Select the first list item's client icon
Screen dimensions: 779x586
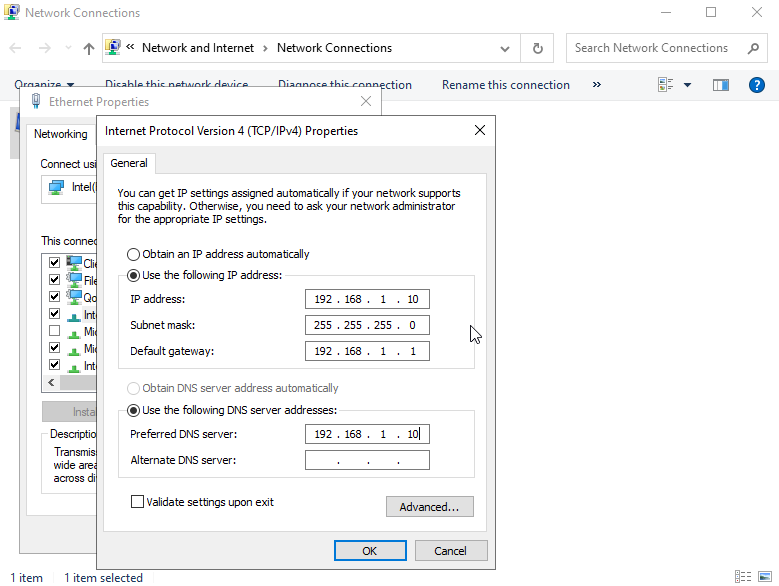[x=74, y=263]
